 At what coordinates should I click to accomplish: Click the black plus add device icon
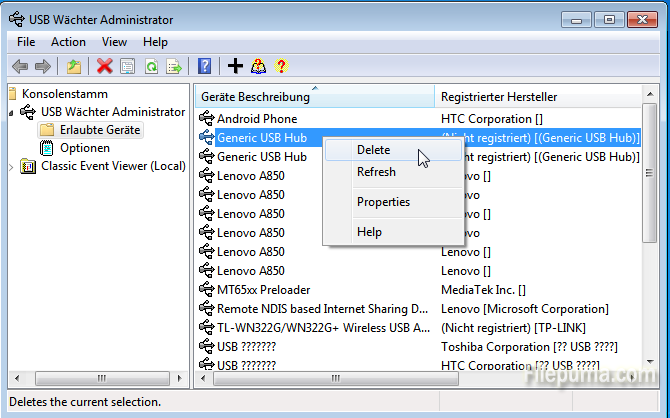[235, 66]
